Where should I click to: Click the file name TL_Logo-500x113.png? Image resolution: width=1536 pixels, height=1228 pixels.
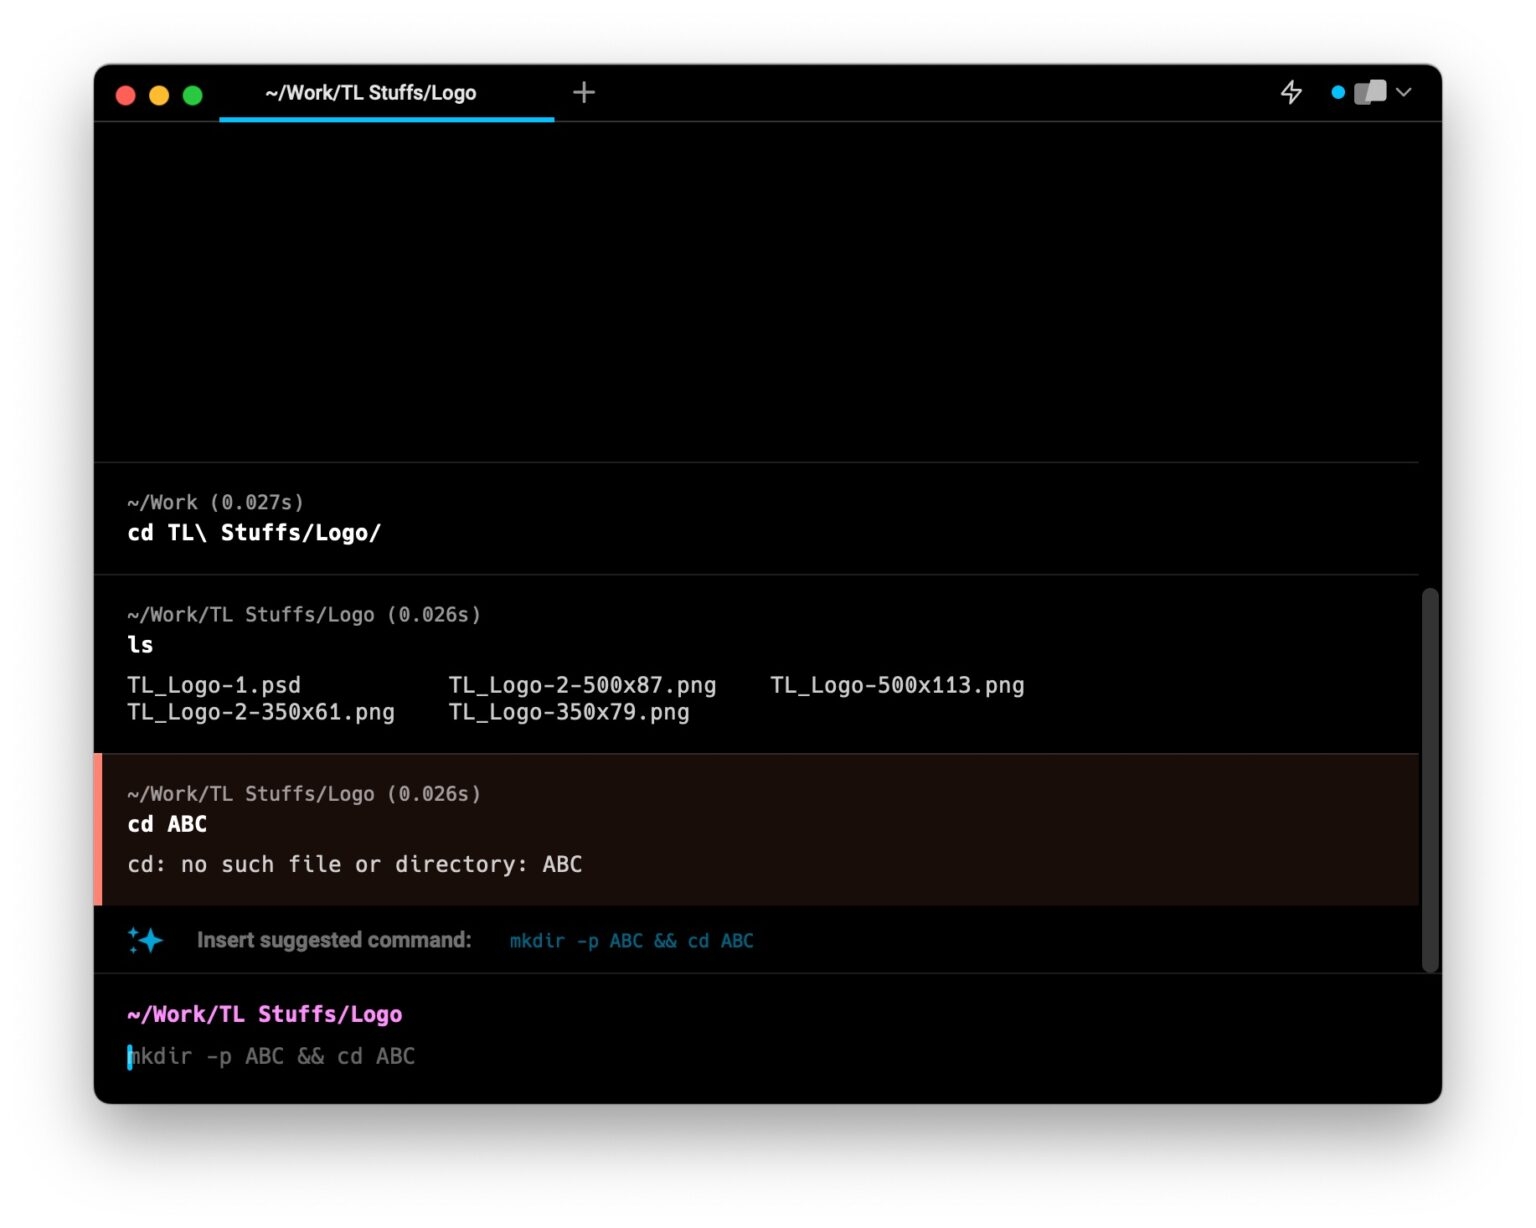[897, 685]
